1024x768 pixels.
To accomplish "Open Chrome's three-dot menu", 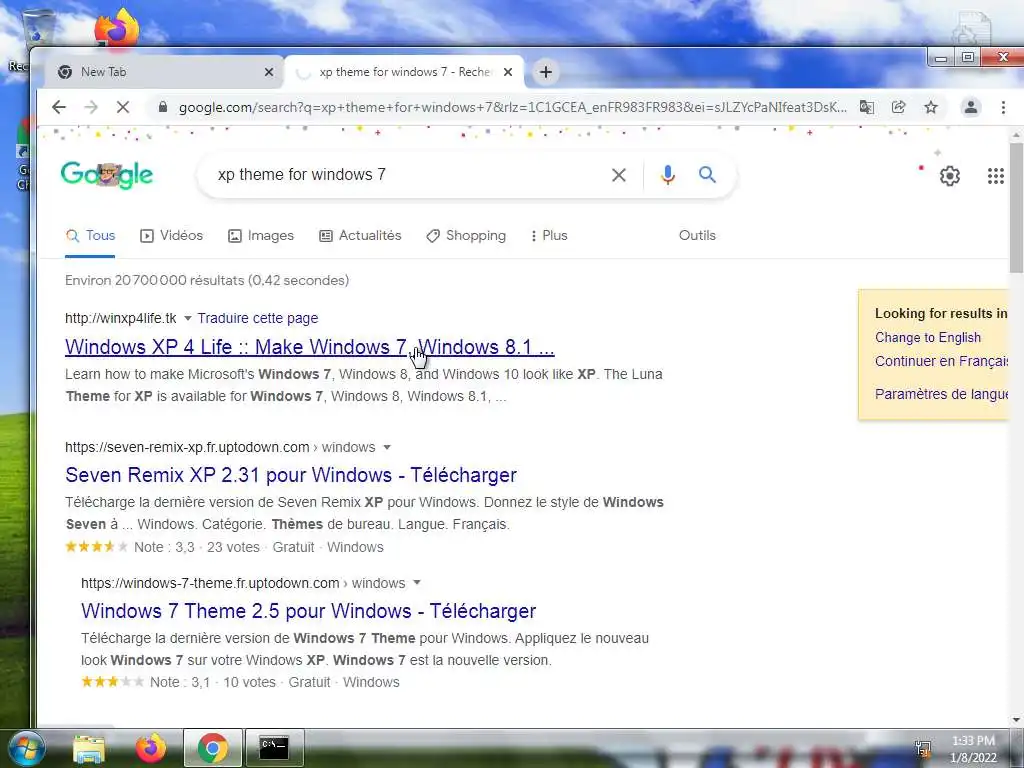I will coord(1003,107).
